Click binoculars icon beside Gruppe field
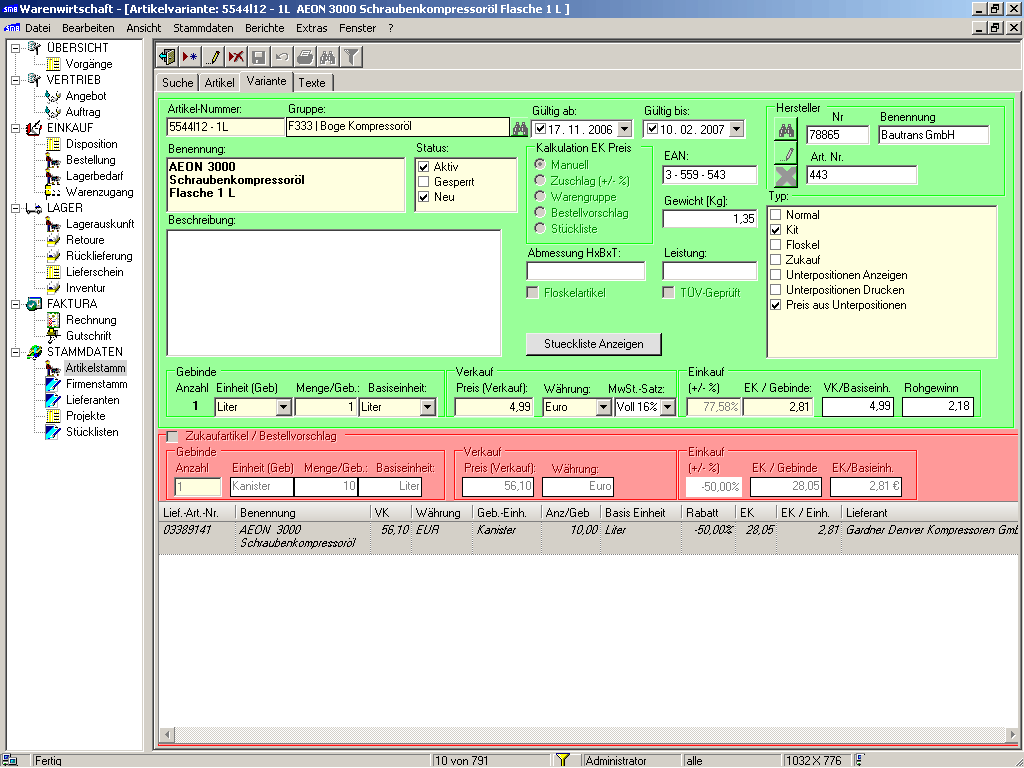The image size is (1024, 768). click(x=519, y=128)
